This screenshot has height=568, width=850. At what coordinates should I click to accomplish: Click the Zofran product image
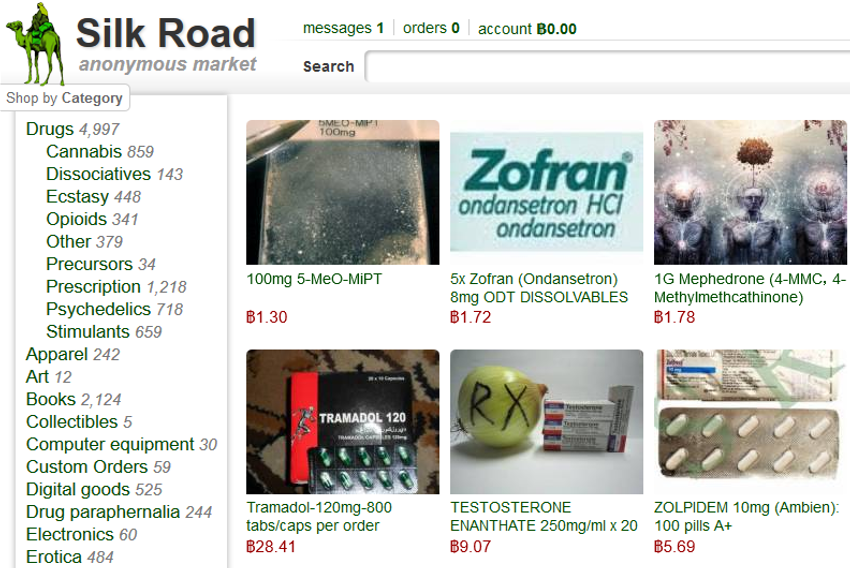pyautogui.click(x=546, y=192)
